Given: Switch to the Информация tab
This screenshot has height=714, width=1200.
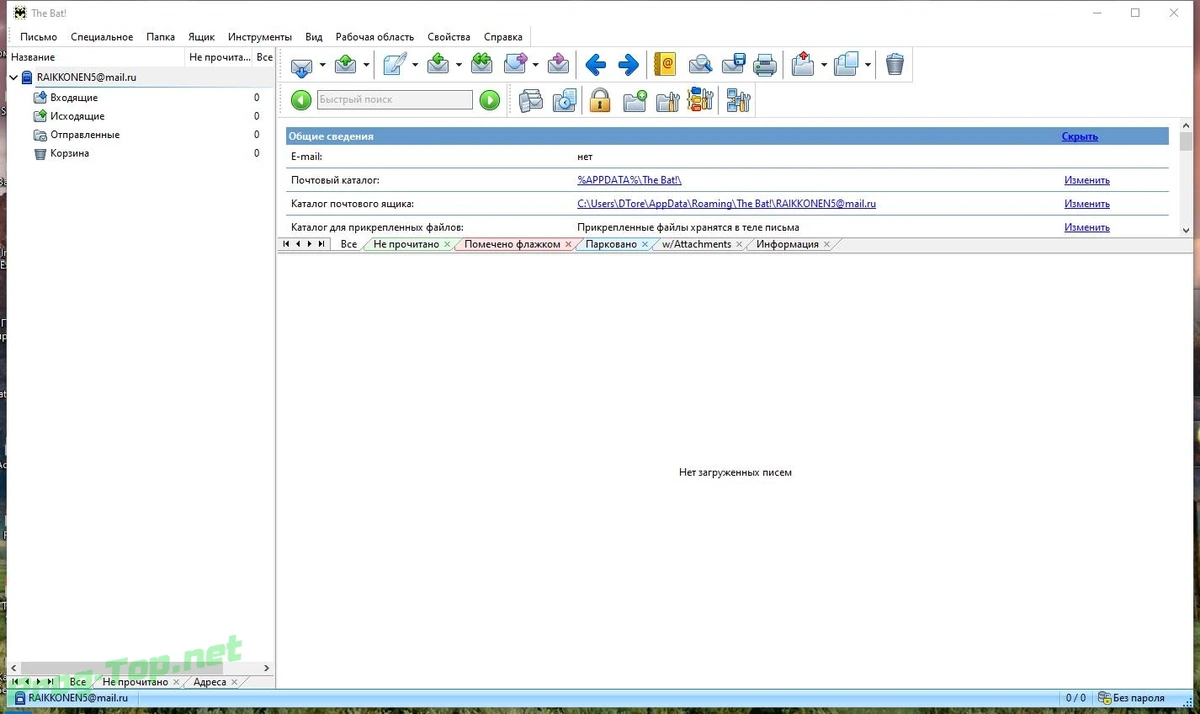Looking at the screenshot, I should [787, 244].
